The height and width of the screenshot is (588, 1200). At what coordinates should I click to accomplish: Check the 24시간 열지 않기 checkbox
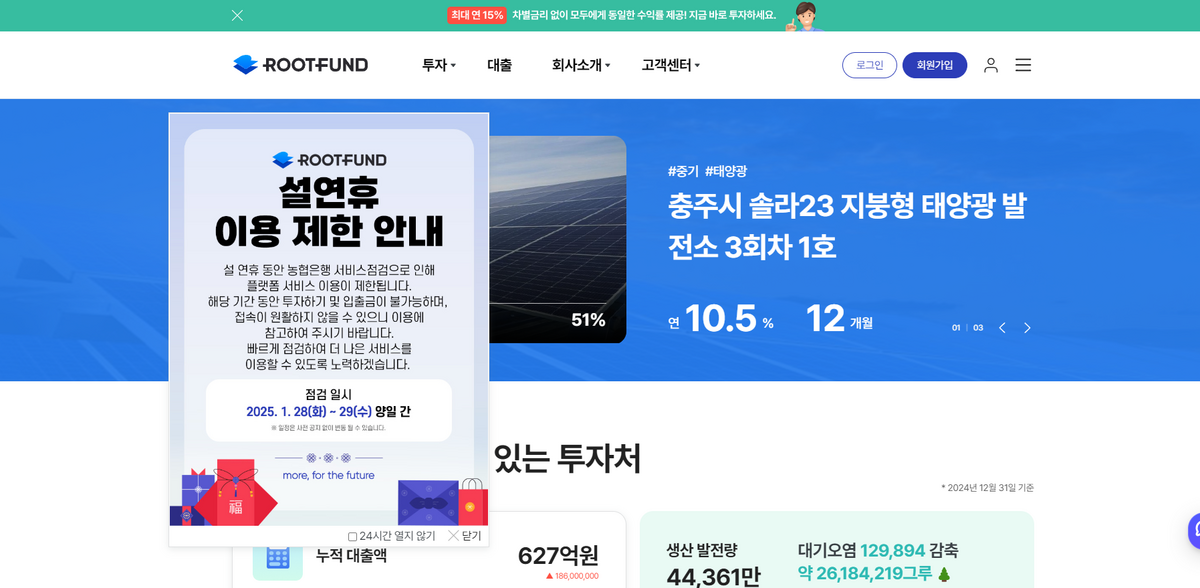pos(353,537)
